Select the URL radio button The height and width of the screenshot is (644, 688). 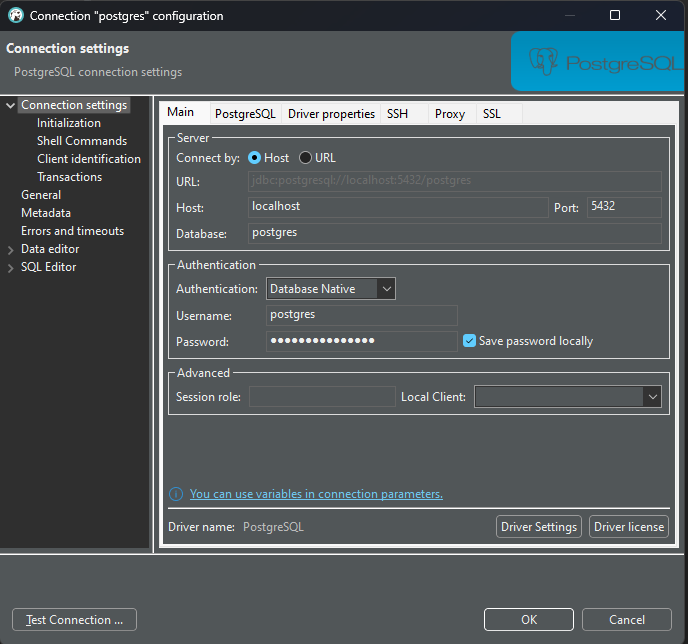(305, 158)
